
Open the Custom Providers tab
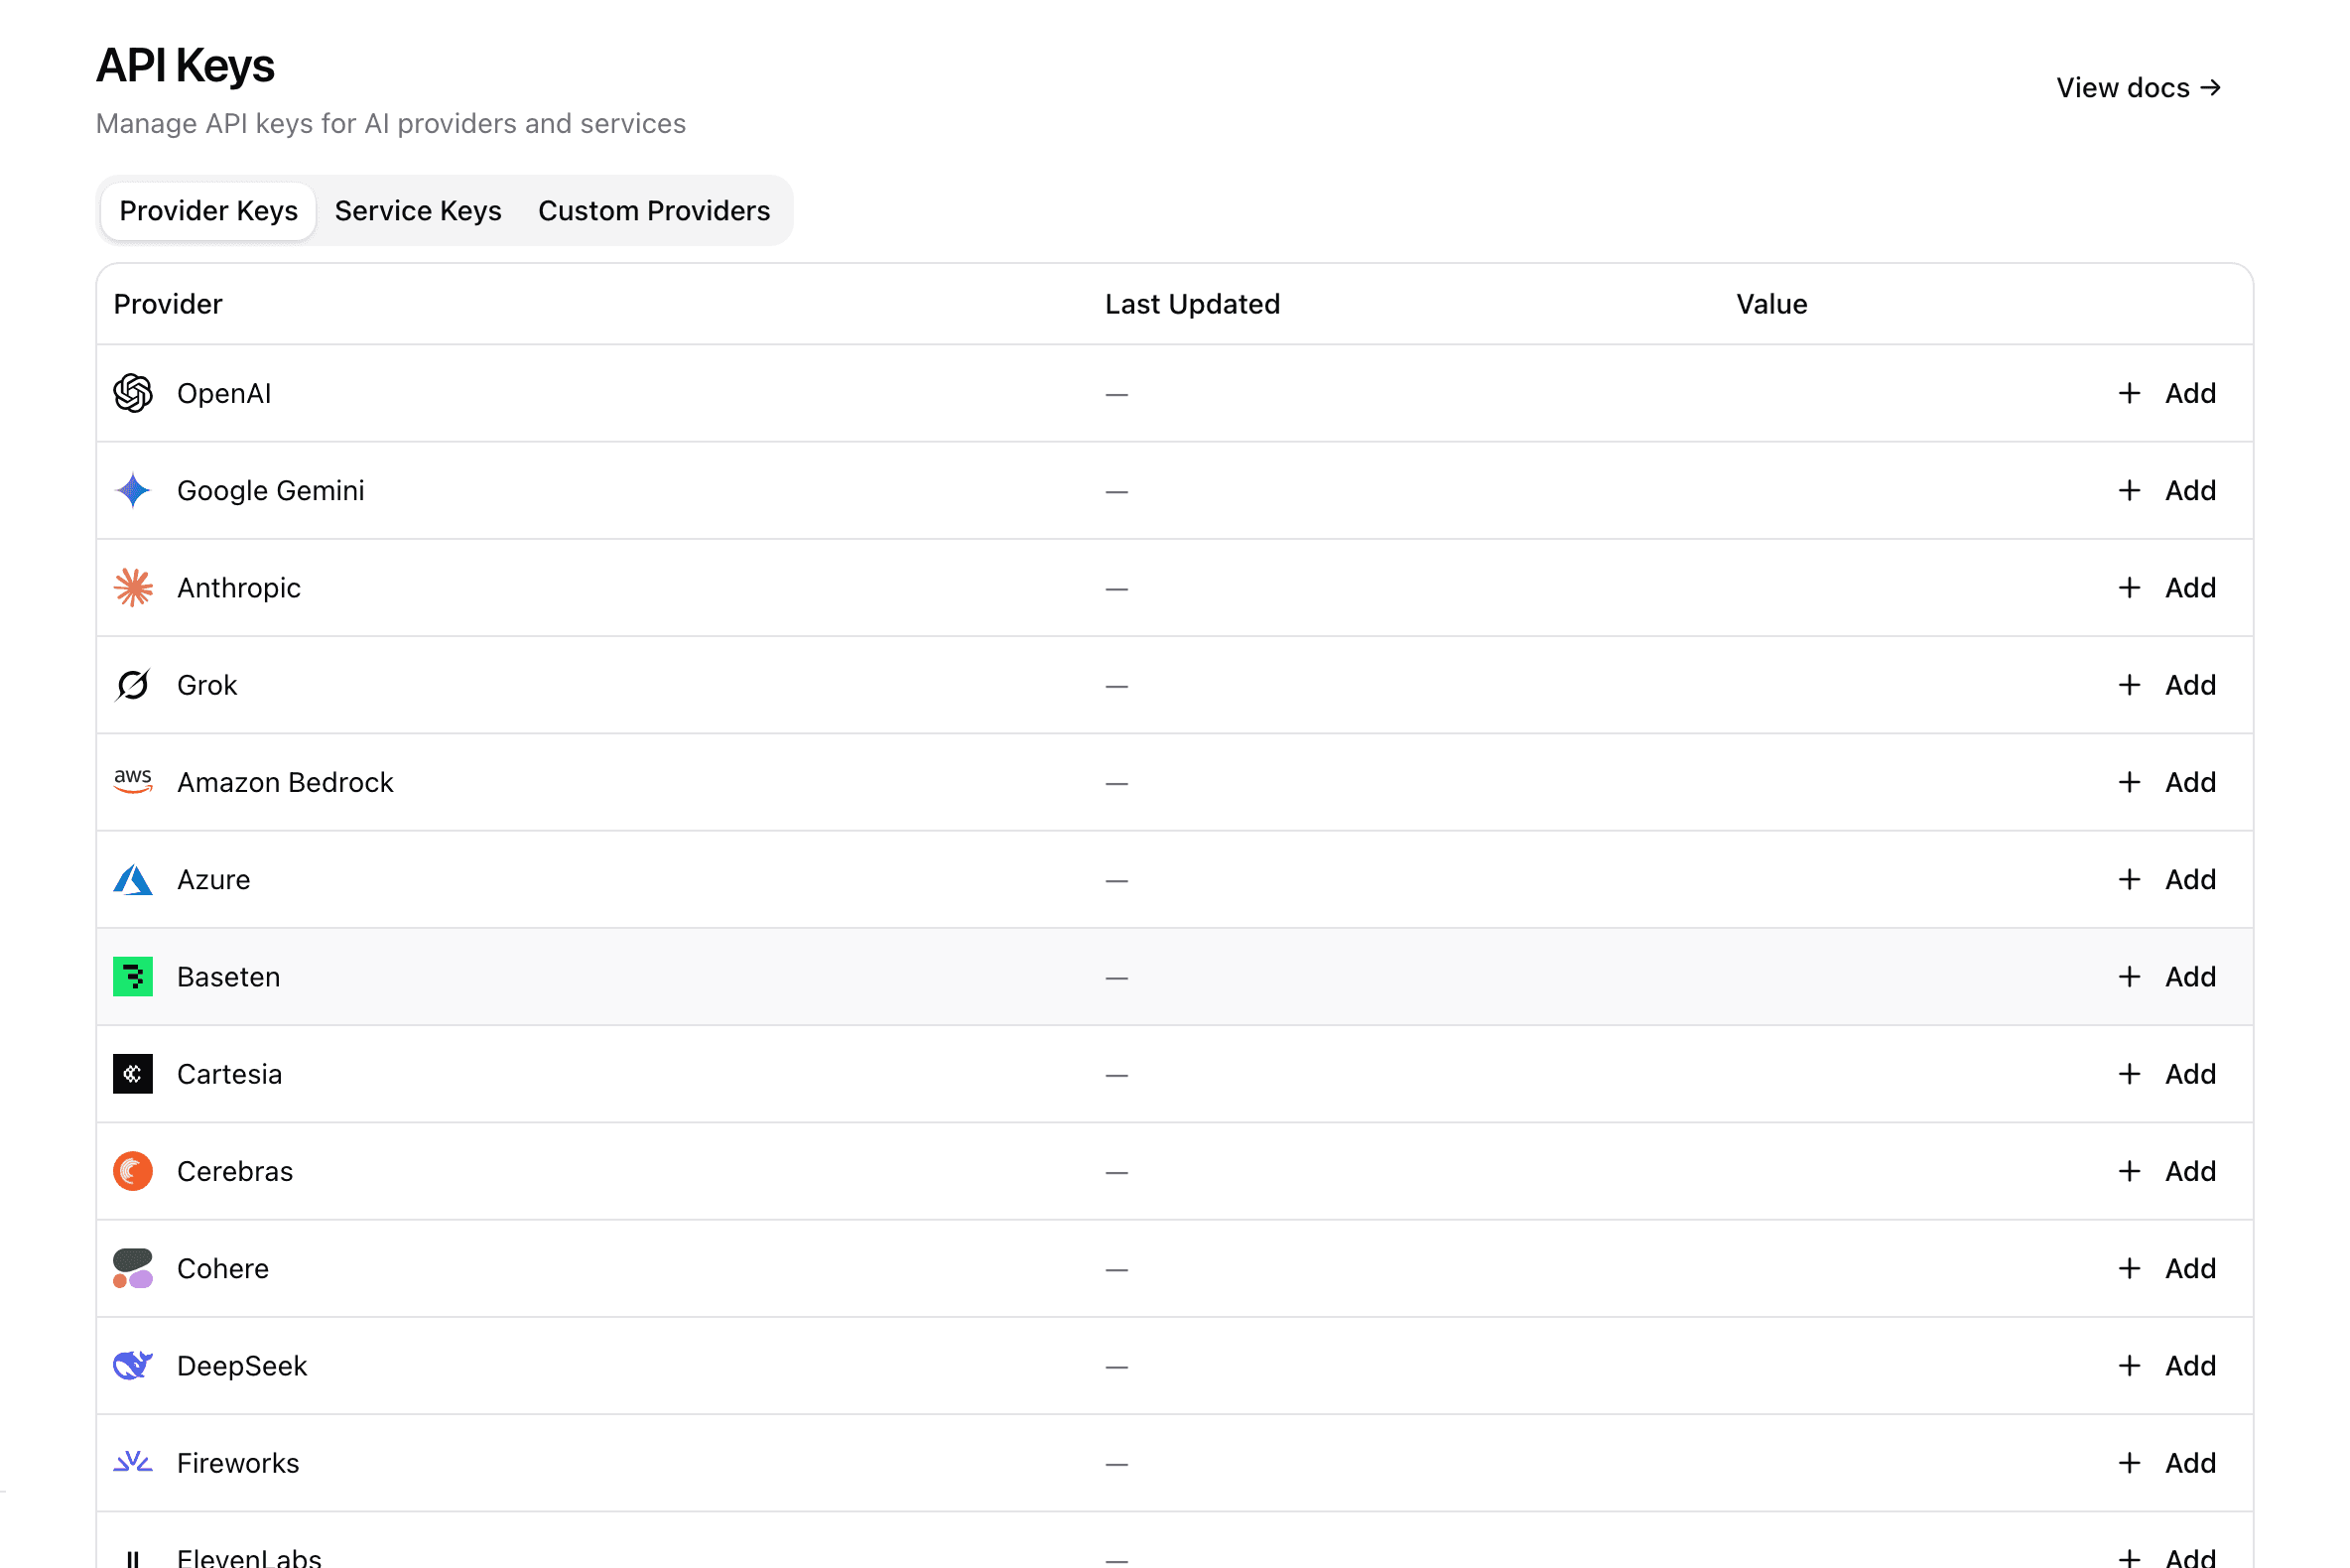654,211
